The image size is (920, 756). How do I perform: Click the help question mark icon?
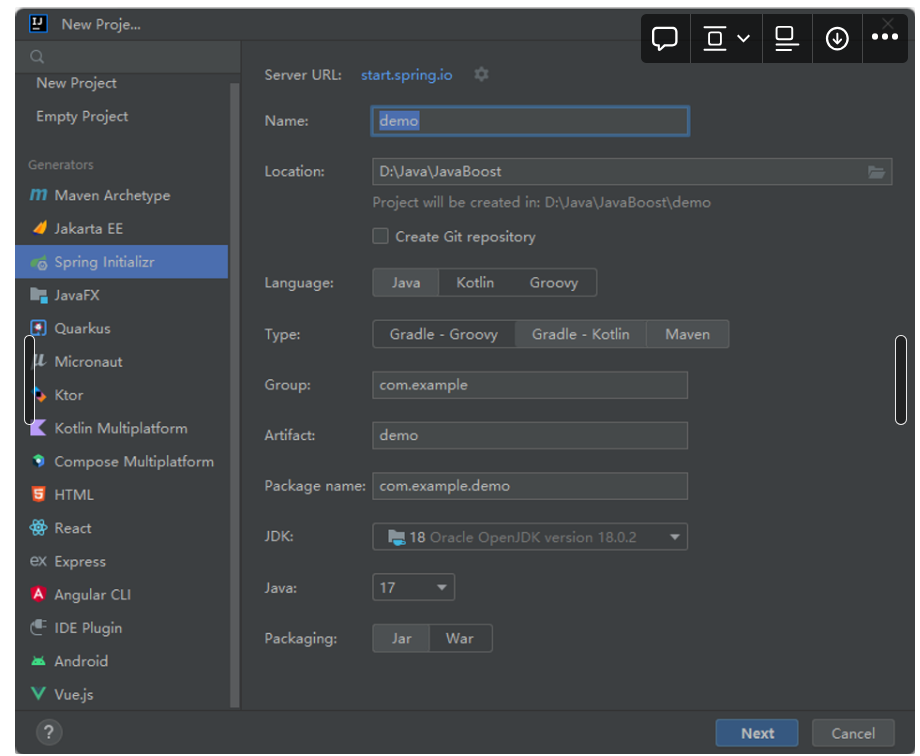pyautogui.click(x=49, y=732)
